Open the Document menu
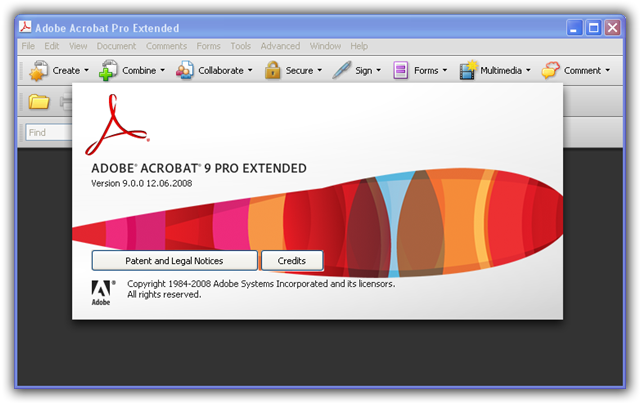Viewport: 640px width, 403px height. (116, 46)
